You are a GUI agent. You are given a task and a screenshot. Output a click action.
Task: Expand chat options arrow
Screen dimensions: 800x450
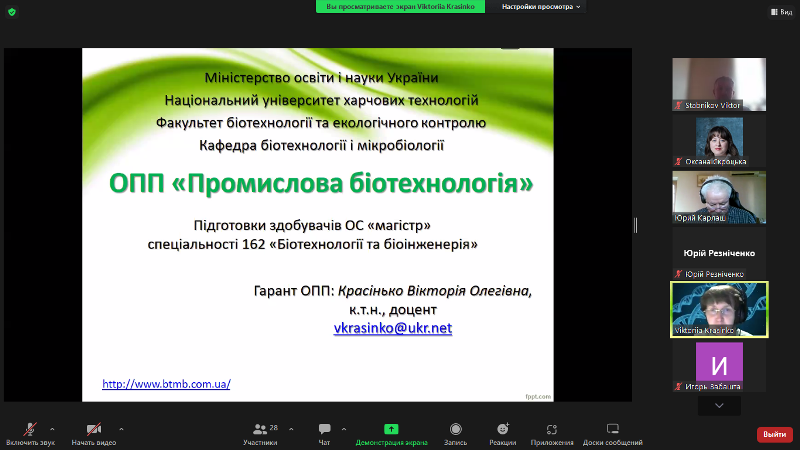click(344, 430)
